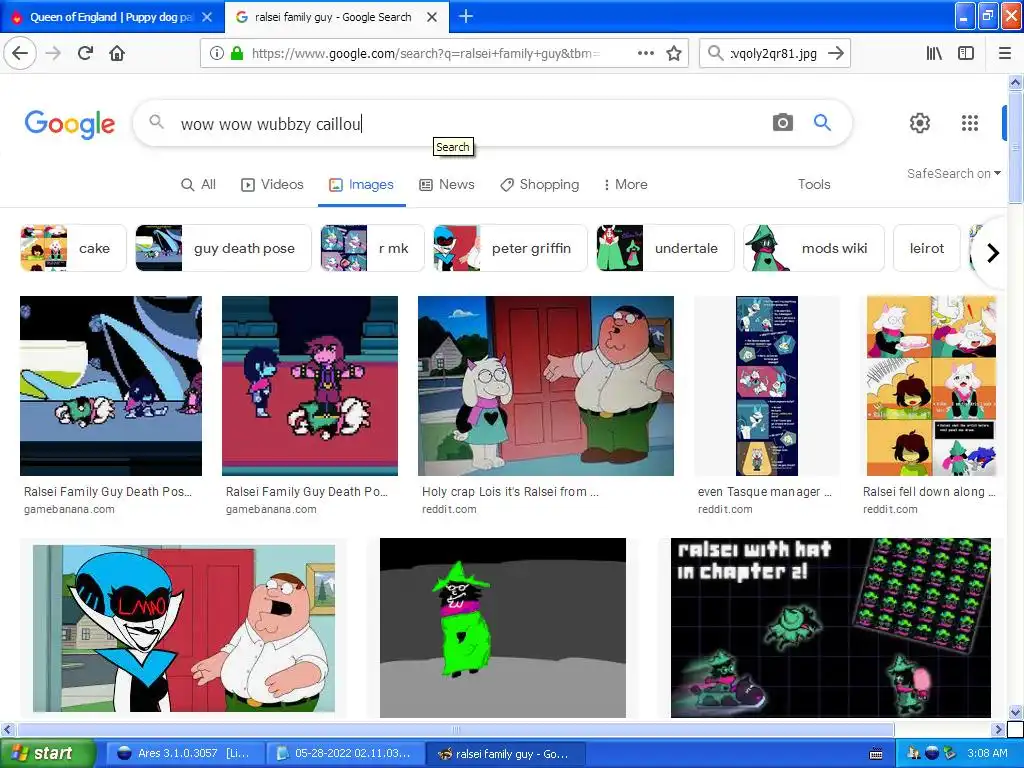1024x768 pixels.
Task: Open a new browser tab with plus
Action: 466,17
